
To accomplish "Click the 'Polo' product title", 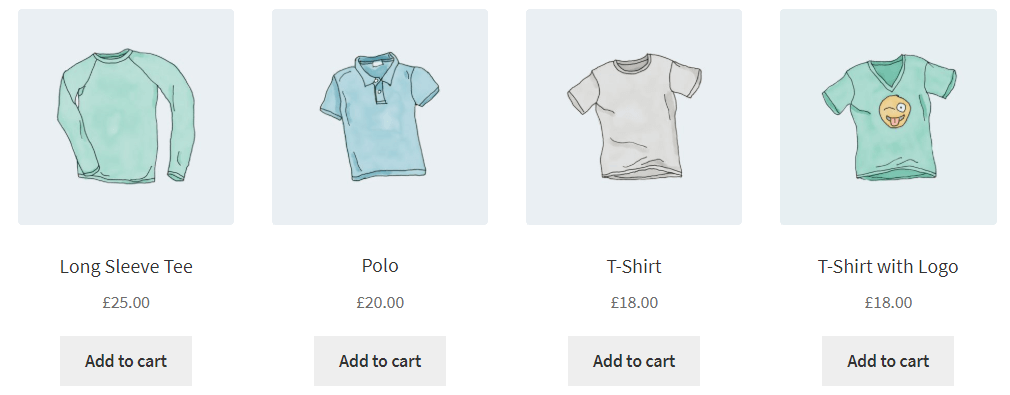I will (x=380, y=265).
